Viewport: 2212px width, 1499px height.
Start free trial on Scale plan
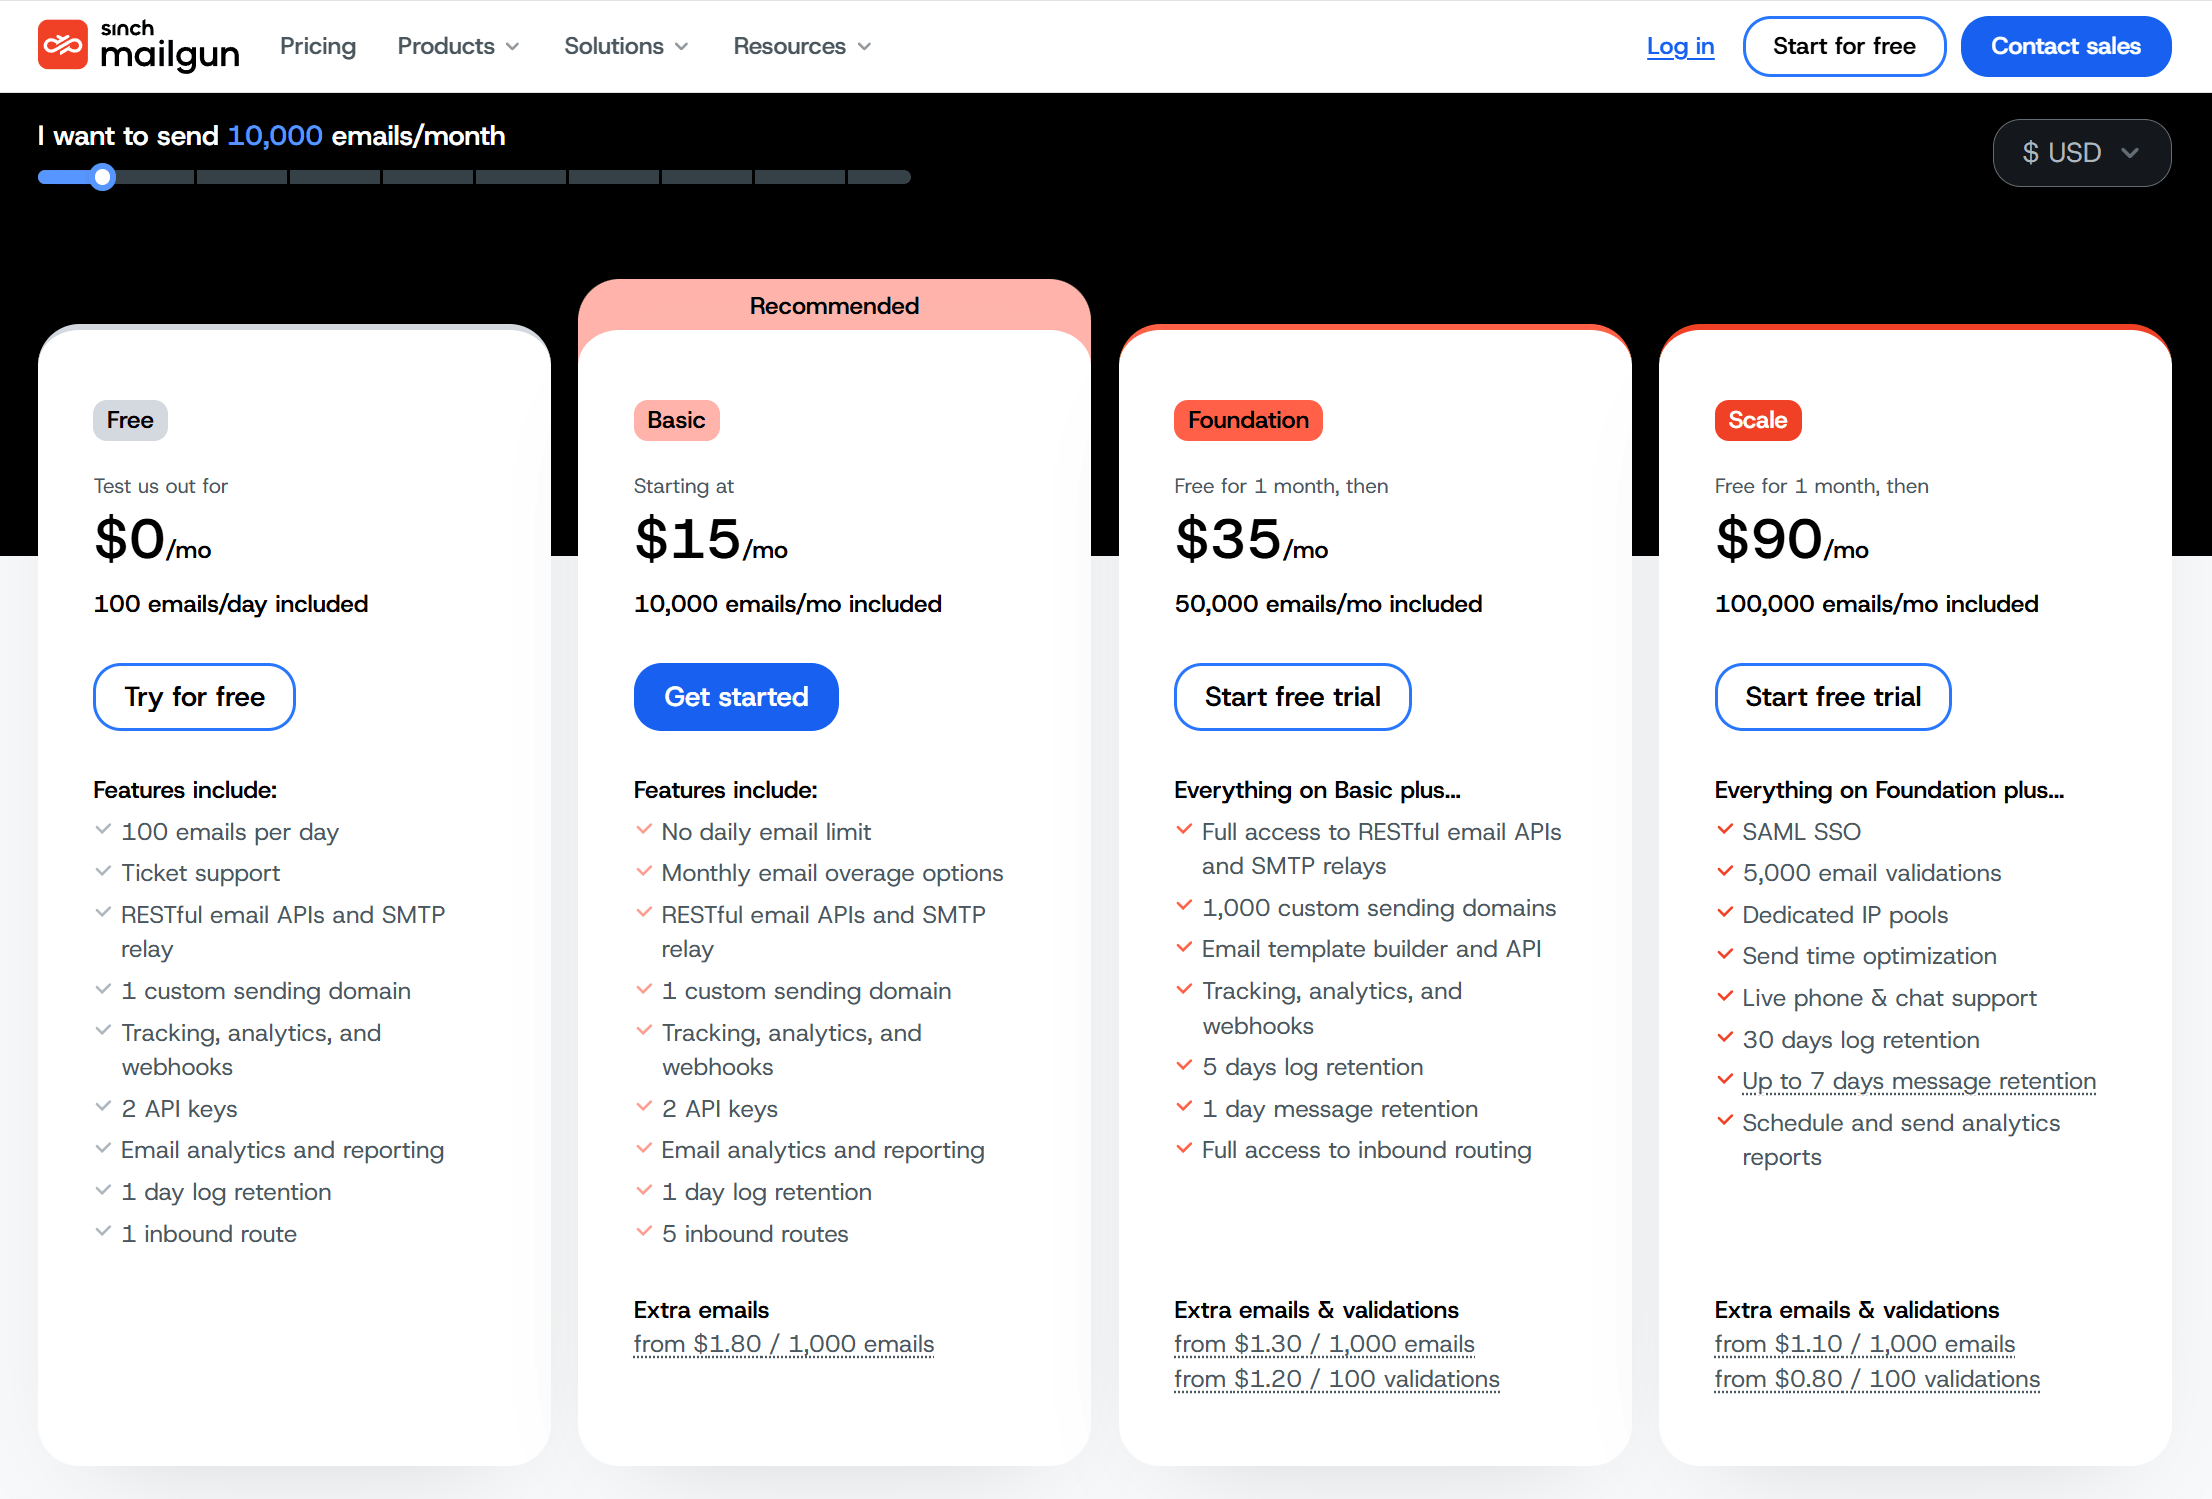(x=1832, y=697)
